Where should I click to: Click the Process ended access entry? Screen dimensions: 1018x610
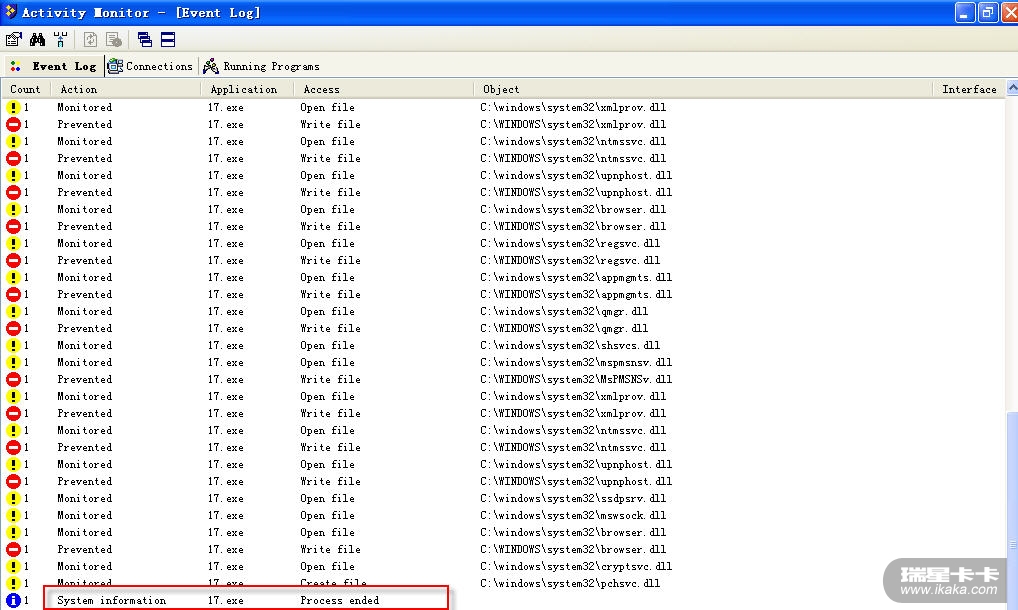[x=340, y=600]
